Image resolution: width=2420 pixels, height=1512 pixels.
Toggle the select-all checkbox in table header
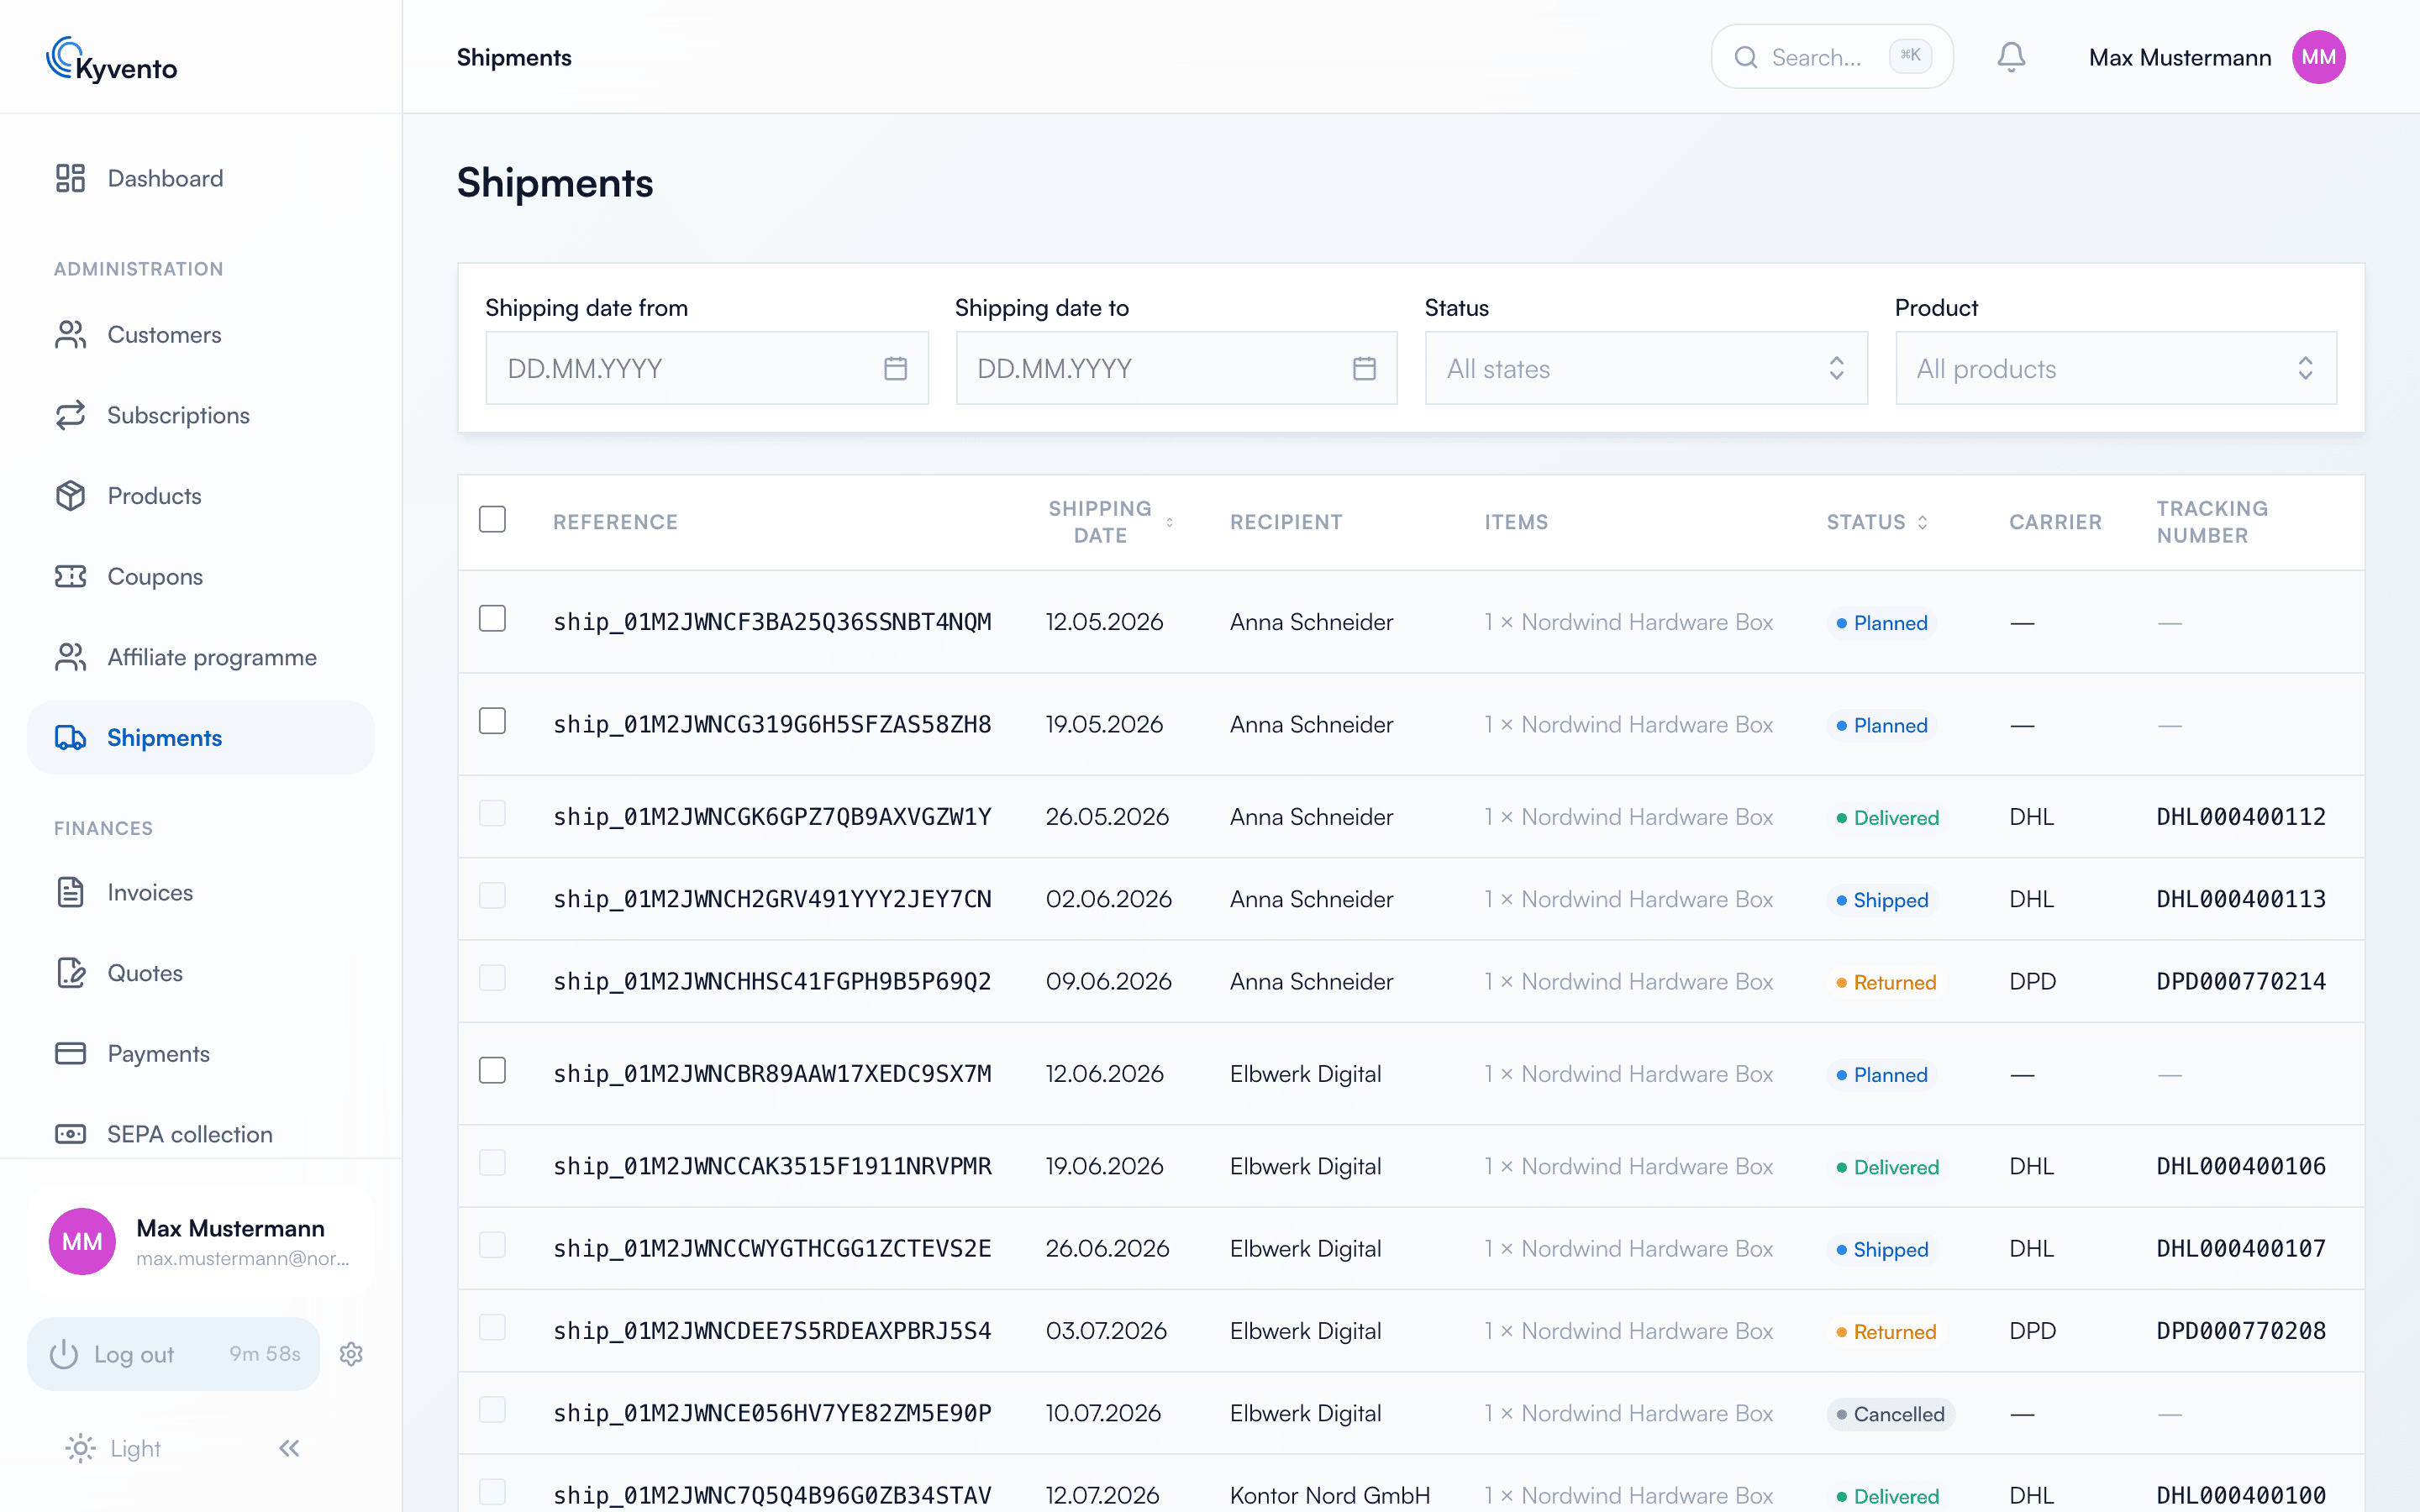[x=492, y=519]
